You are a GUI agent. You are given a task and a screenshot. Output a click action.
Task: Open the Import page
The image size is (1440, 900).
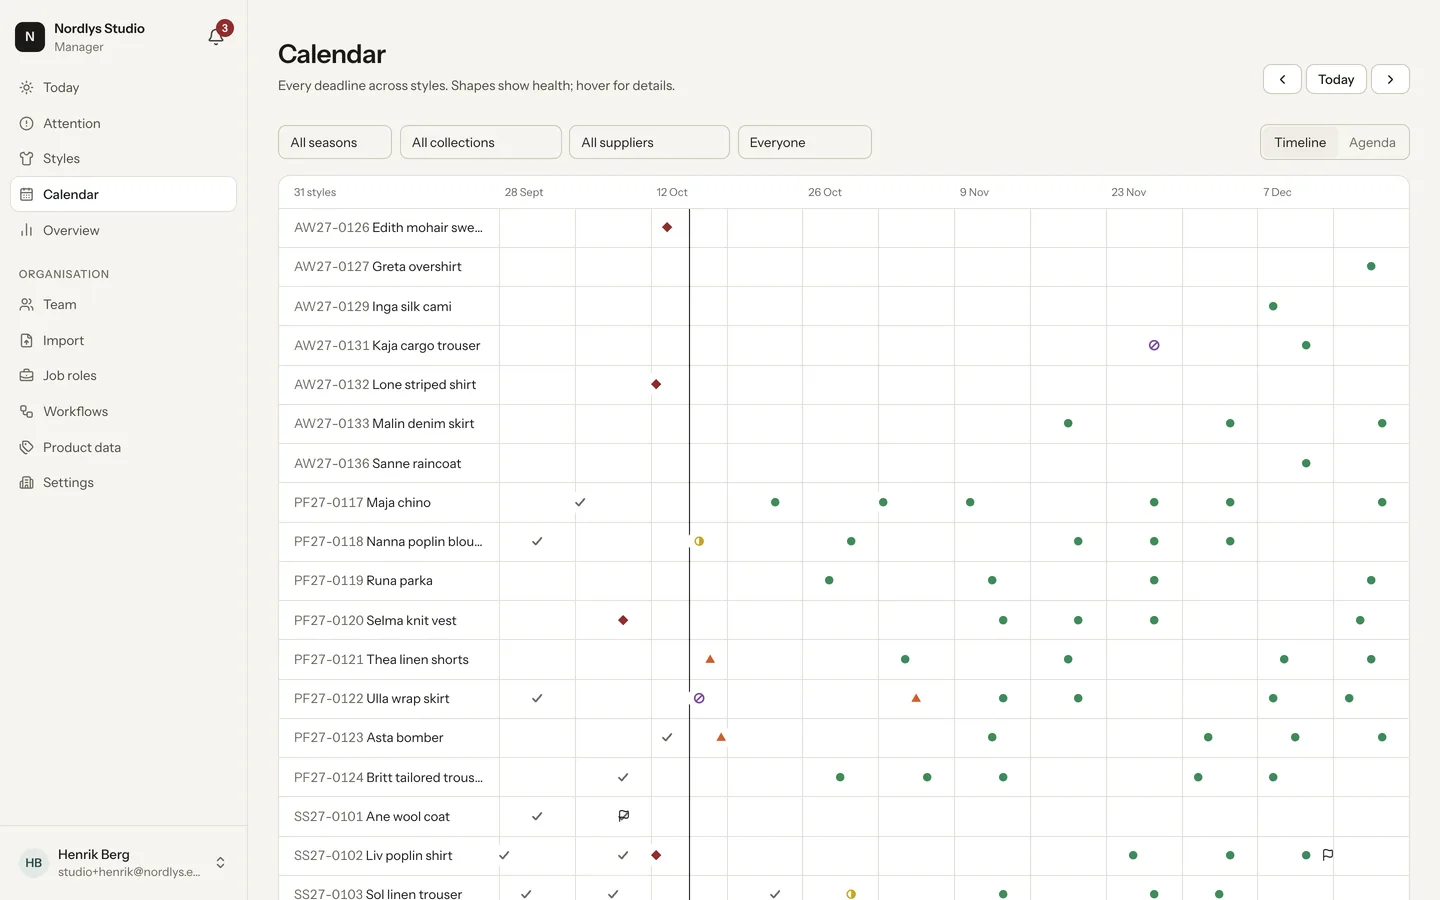pyautogui.click(x=124, y=340)
